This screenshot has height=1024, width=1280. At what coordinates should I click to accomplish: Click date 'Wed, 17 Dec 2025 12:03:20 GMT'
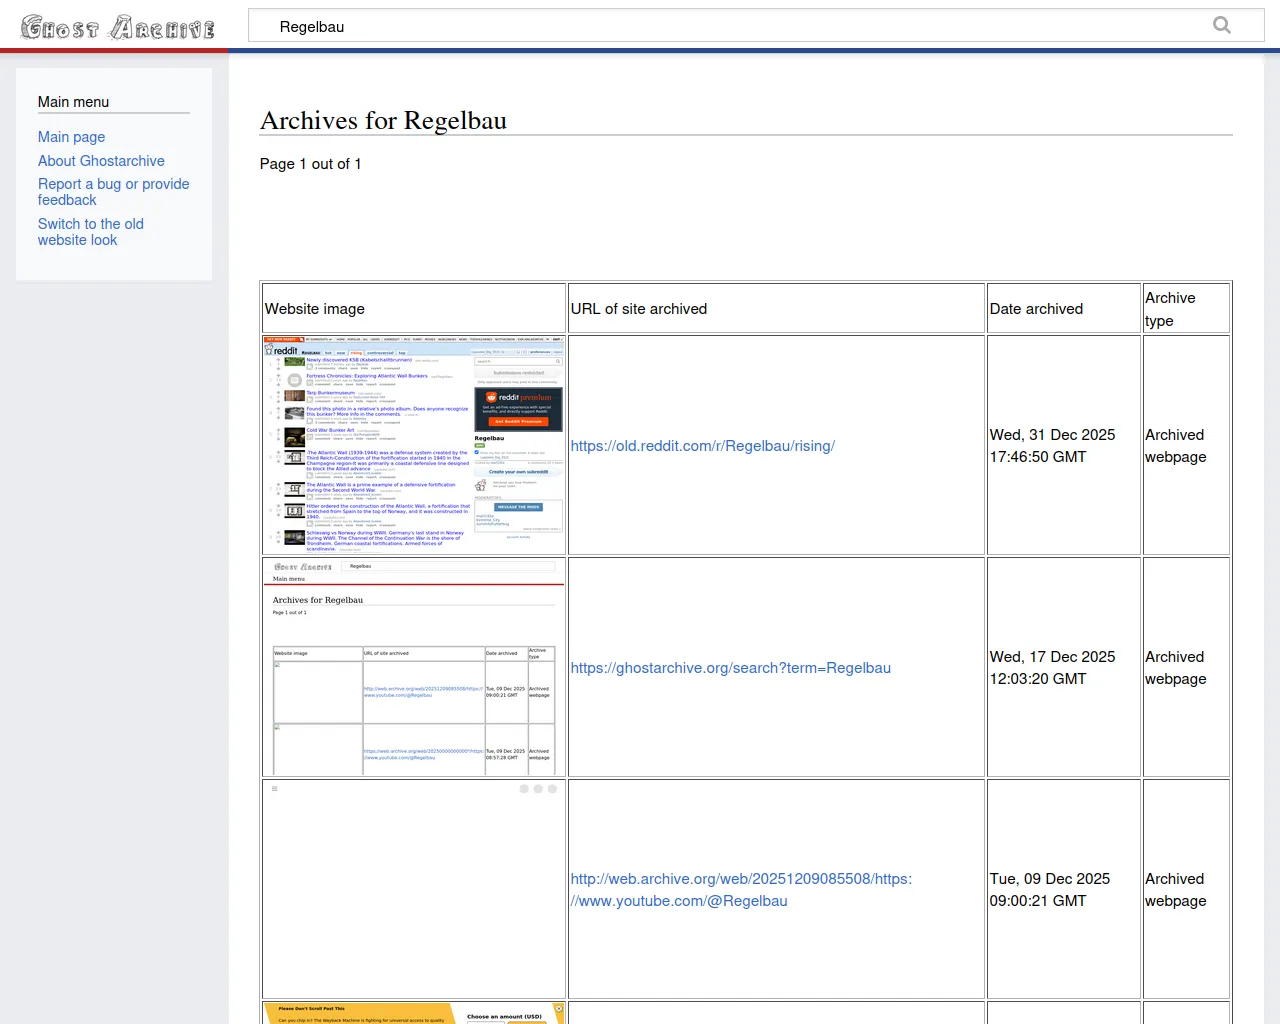1052,668
